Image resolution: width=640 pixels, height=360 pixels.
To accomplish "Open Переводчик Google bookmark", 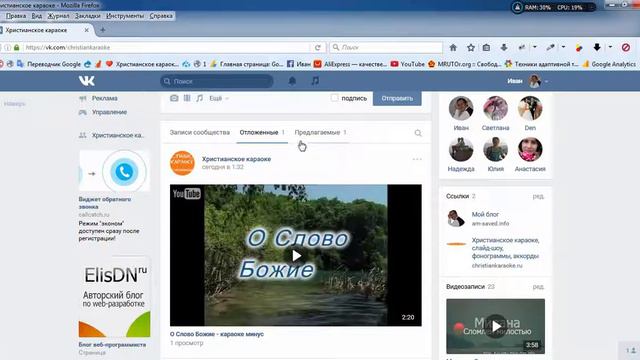I will (x=50, y=64).
